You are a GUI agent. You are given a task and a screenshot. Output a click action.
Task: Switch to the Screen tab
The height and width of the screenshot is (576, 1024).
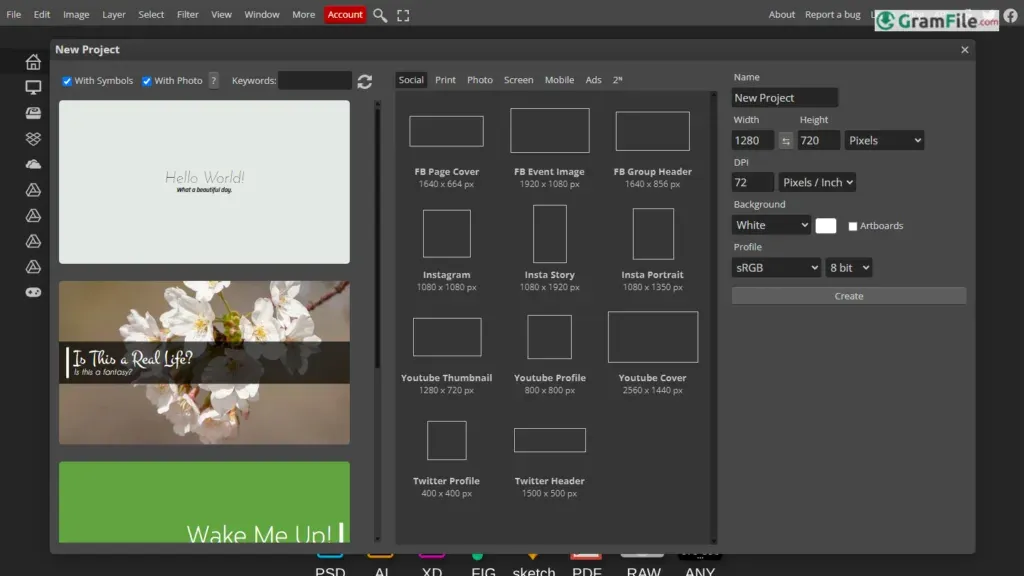(519, 80)
